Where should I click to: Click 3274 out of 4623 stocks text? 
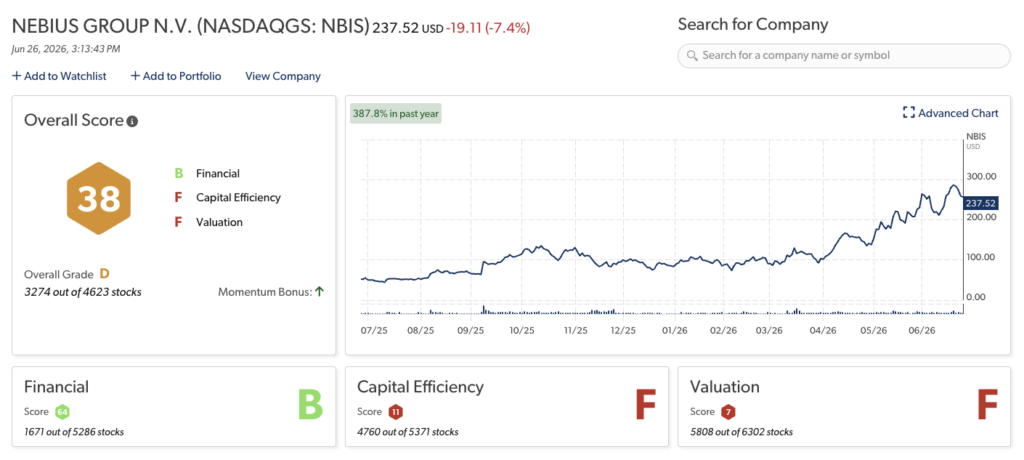click(83, 292)
